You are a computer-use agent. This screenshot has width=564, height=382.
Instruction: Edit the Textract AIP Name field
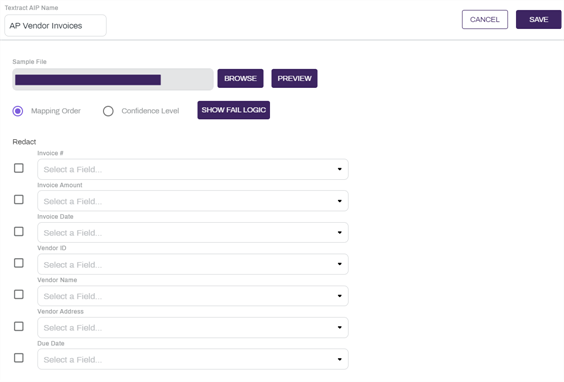coord(55,26)
